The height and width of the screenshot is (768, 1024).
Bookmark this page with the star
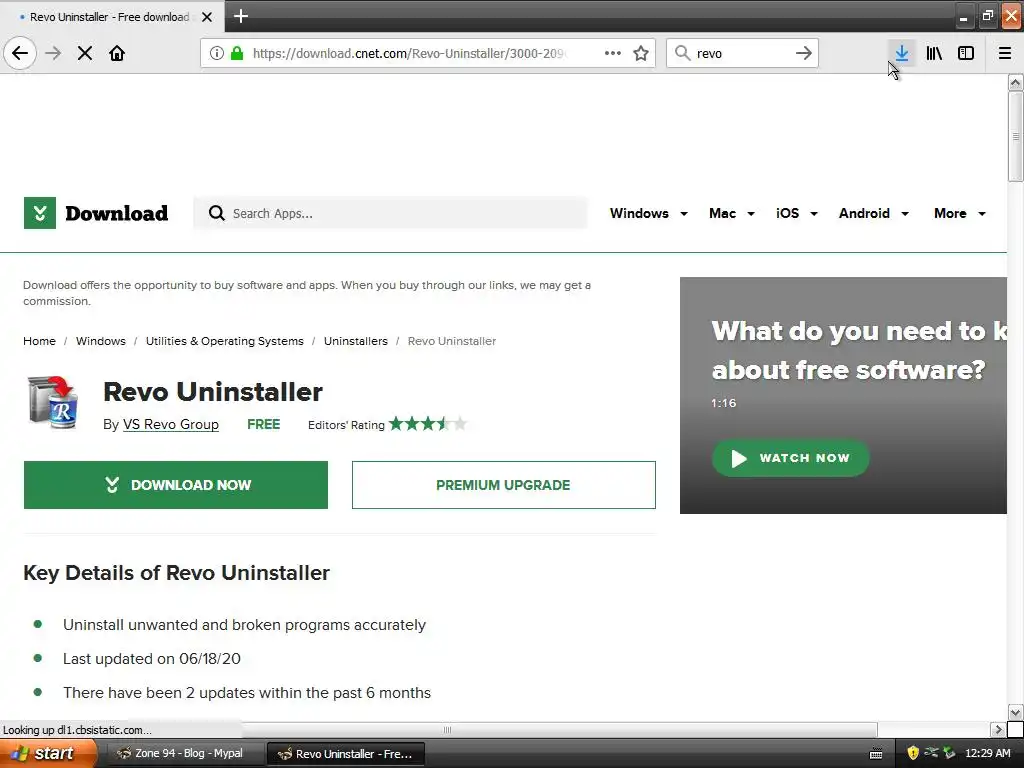point(641,53)
